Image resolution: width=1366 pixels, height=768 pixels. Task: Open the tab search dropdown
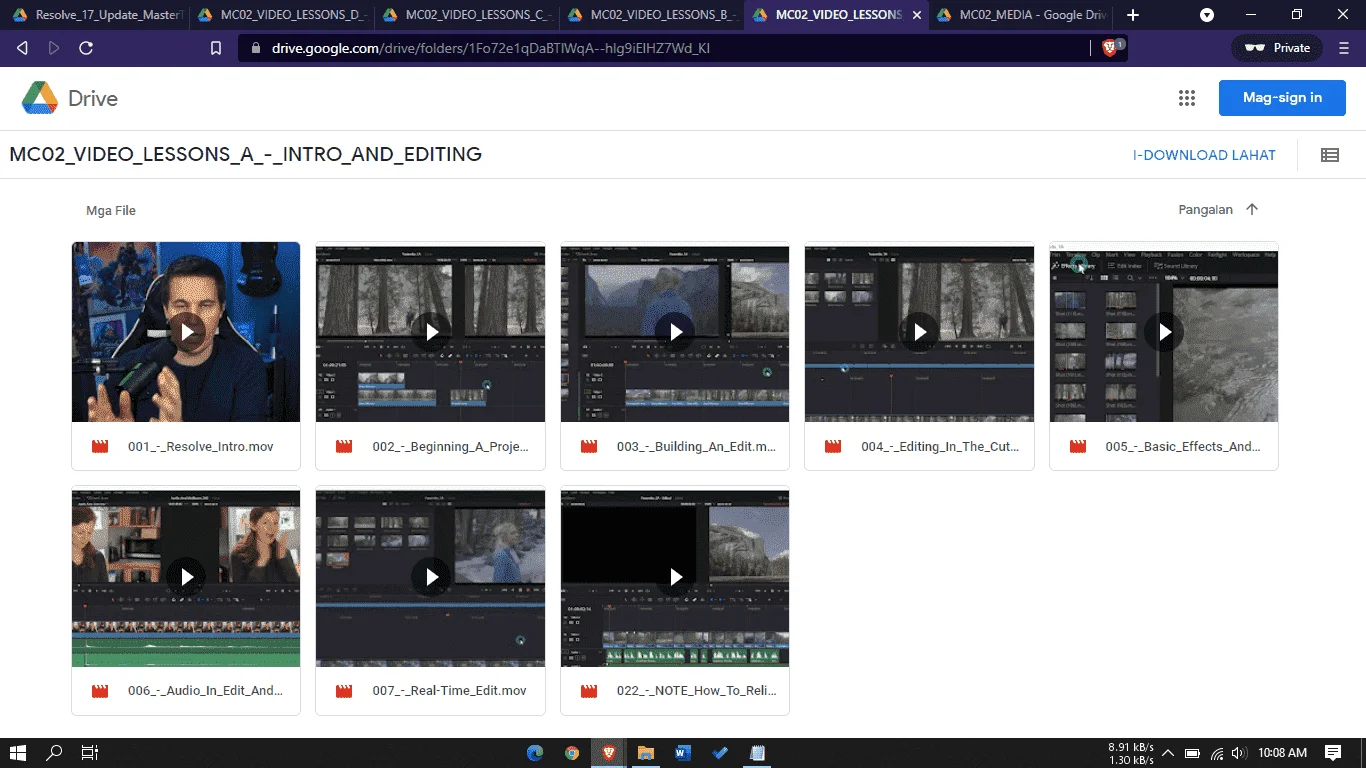point(1207,15)
